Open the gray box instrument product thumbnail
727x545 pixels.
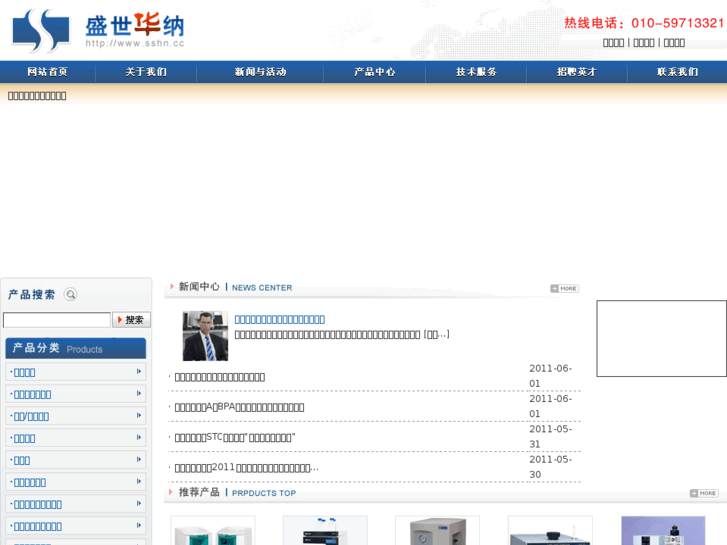tap(437, 530)
